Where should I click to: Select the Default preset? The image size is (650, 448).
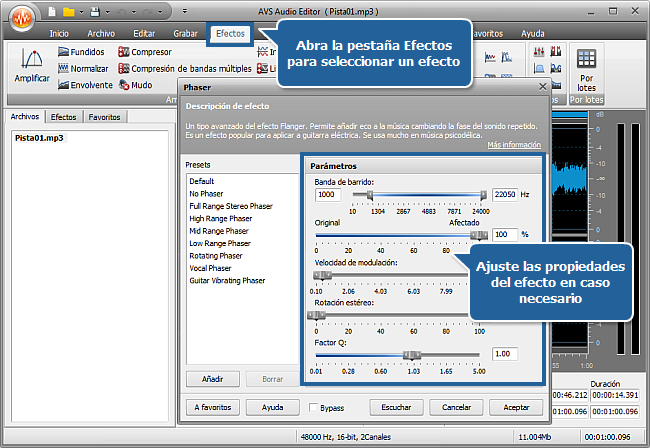click(201, 181)
